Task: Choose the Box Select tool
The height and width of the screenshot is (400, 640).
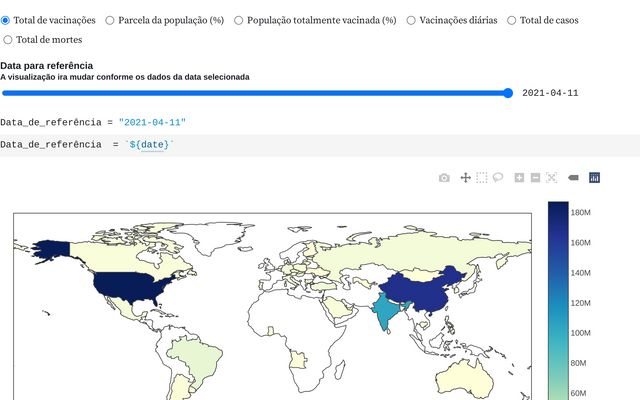Action: pyautogui.click(x=481, y=178)
